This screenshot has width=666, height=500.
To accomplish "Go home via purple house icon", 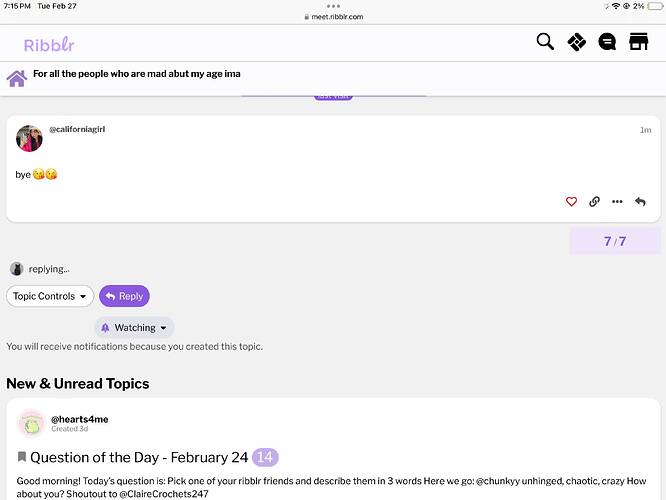I will (17, 78).
